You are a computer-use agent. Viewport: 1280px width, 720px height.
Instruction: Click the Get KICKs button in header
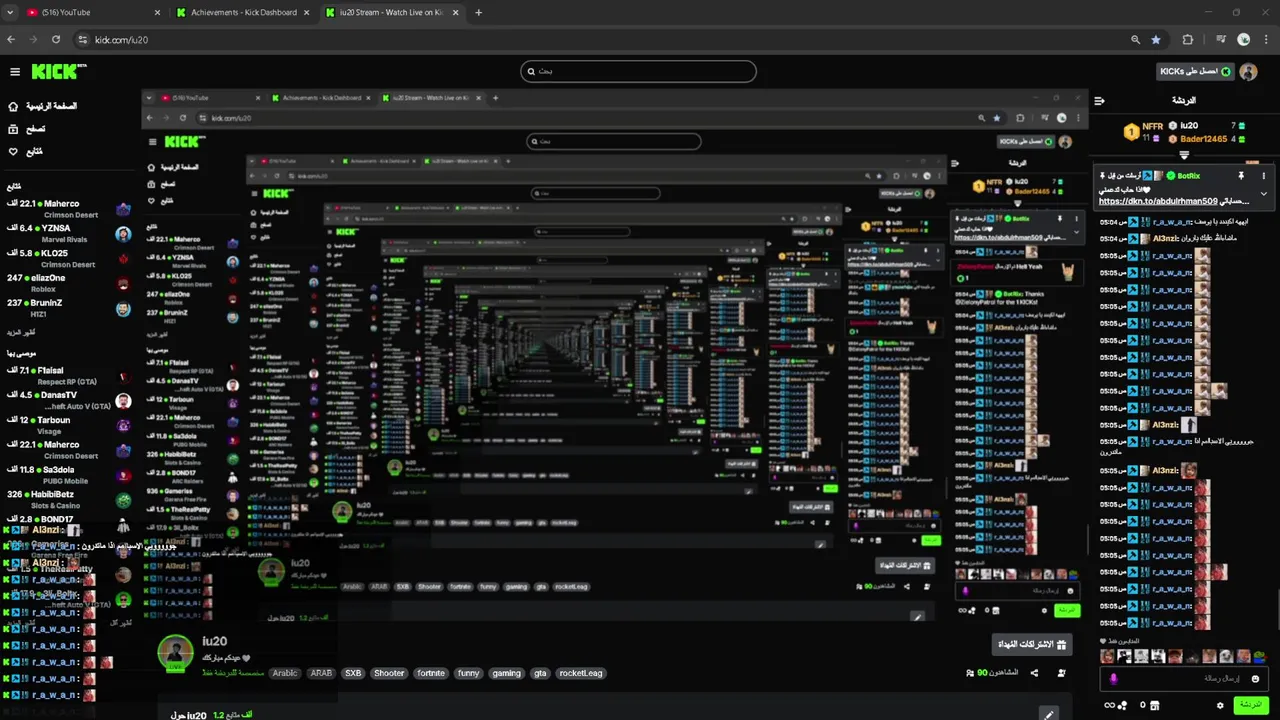(1195, 72)
